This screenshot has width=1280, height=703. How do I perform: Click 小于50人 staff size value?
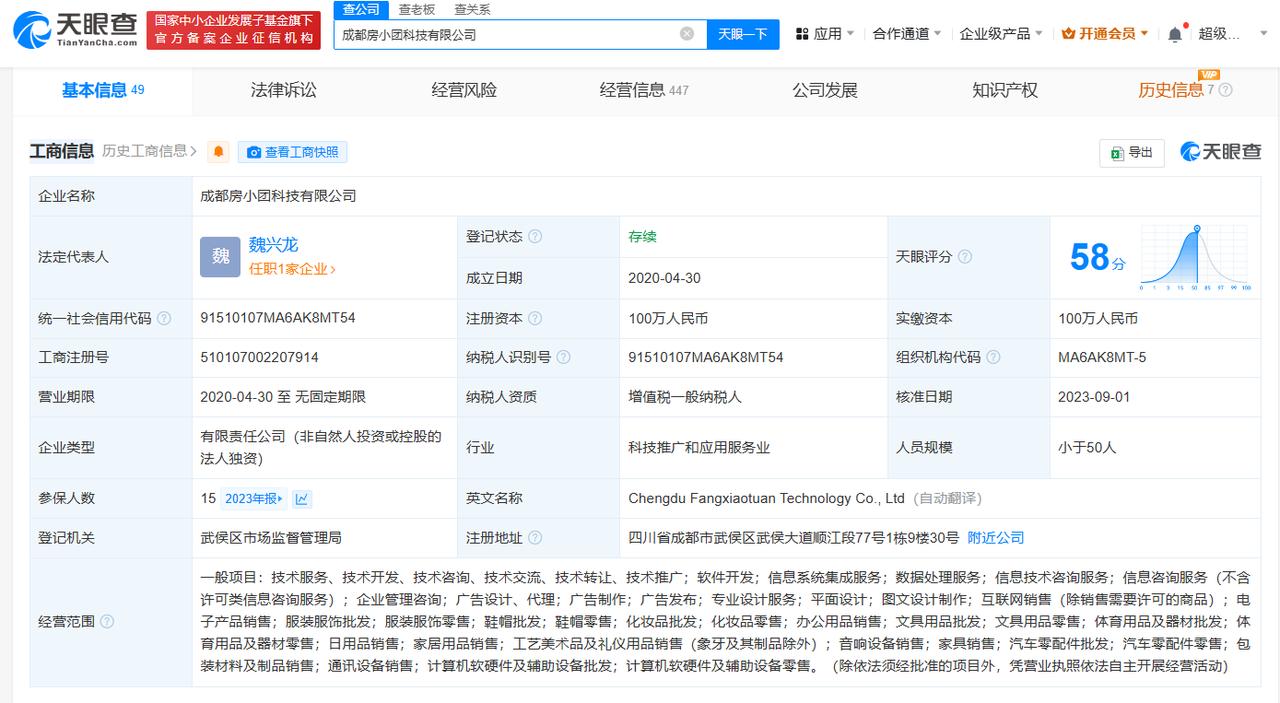click(1087, 448)
